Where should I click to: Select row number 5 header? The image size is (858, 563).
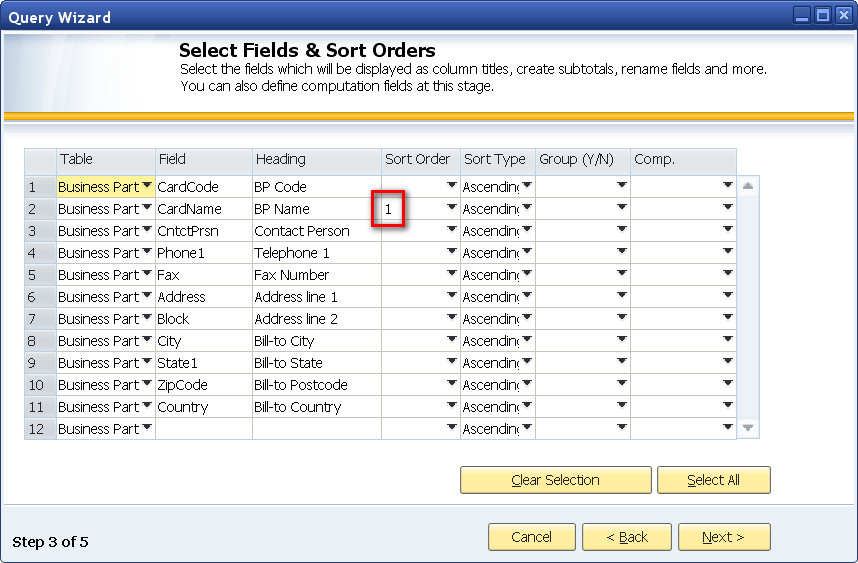tap(39, 275)
